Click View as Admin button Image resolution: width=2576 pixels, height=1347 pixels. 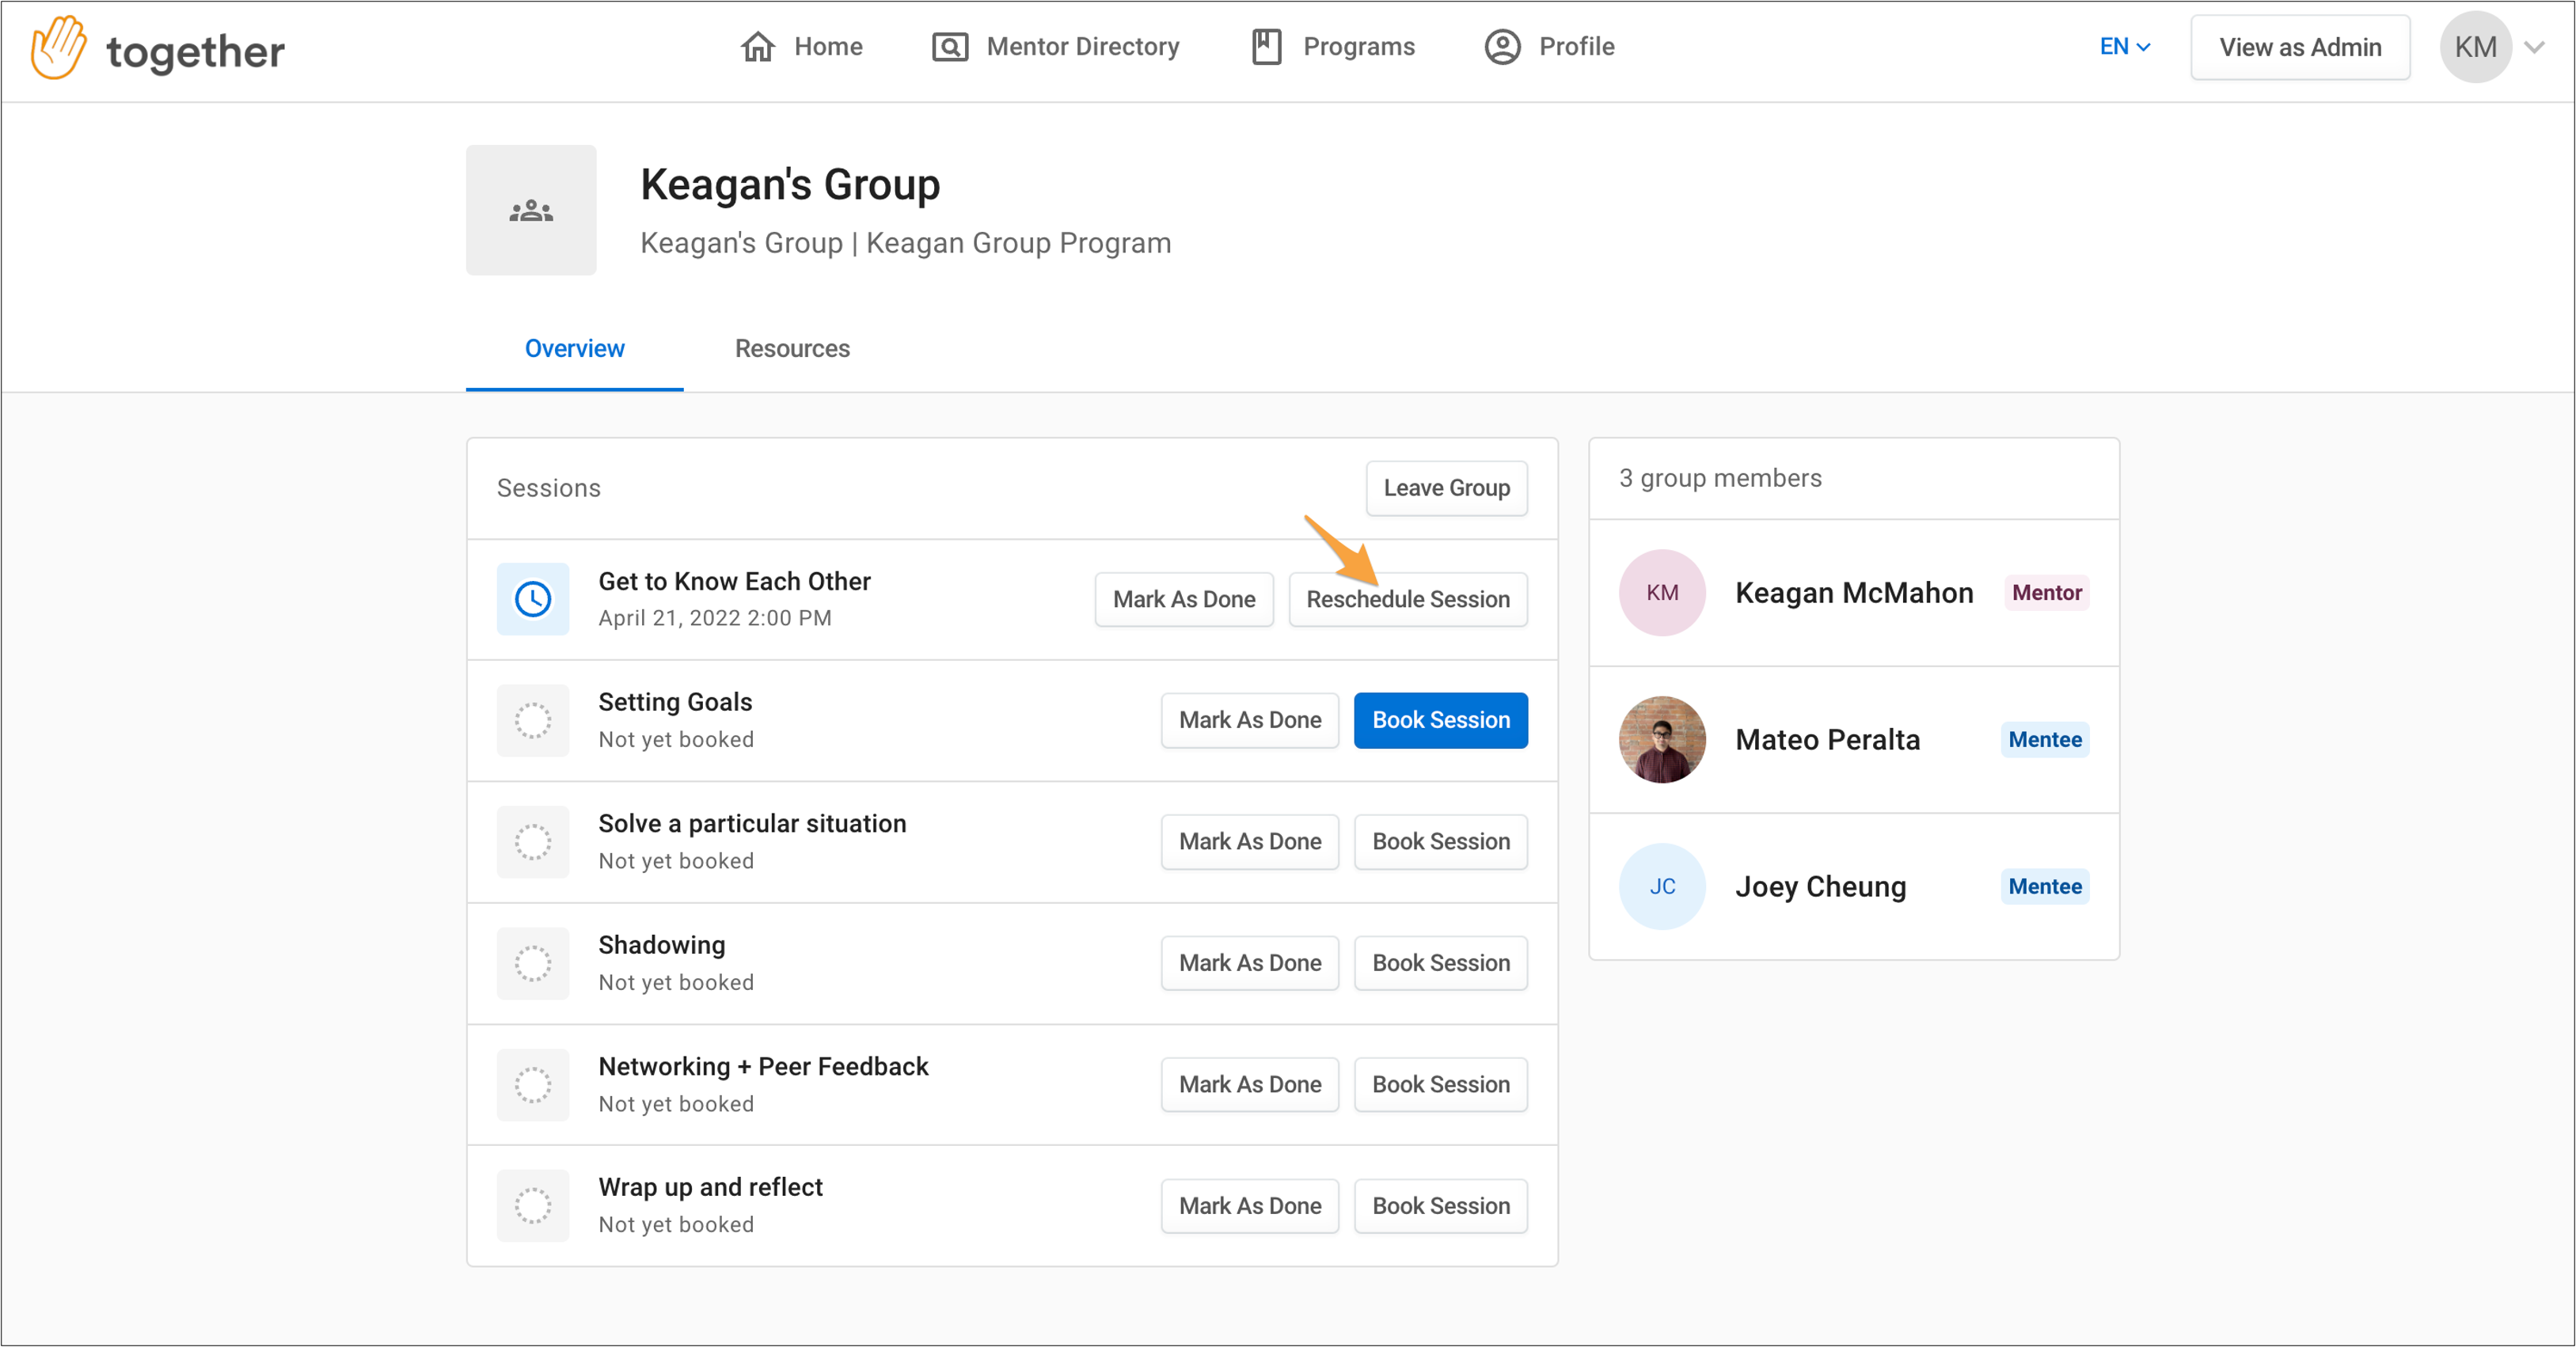2300,47
